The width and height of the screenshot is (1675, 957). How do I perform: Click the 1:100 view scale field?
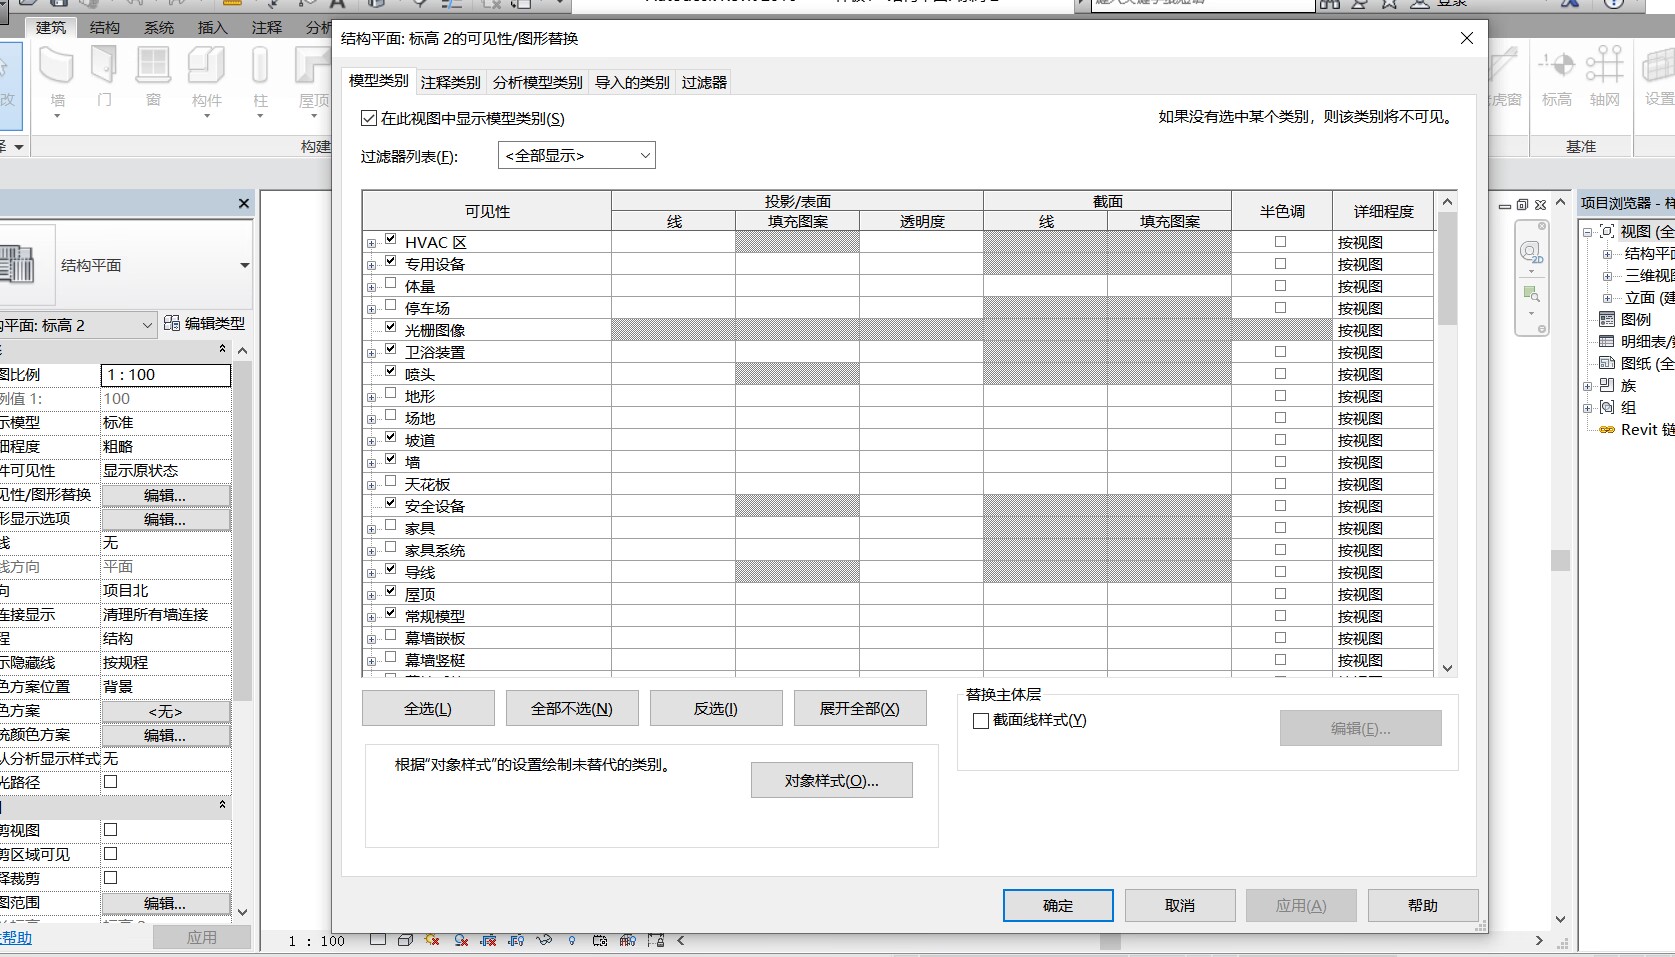[x=165, y=375]
